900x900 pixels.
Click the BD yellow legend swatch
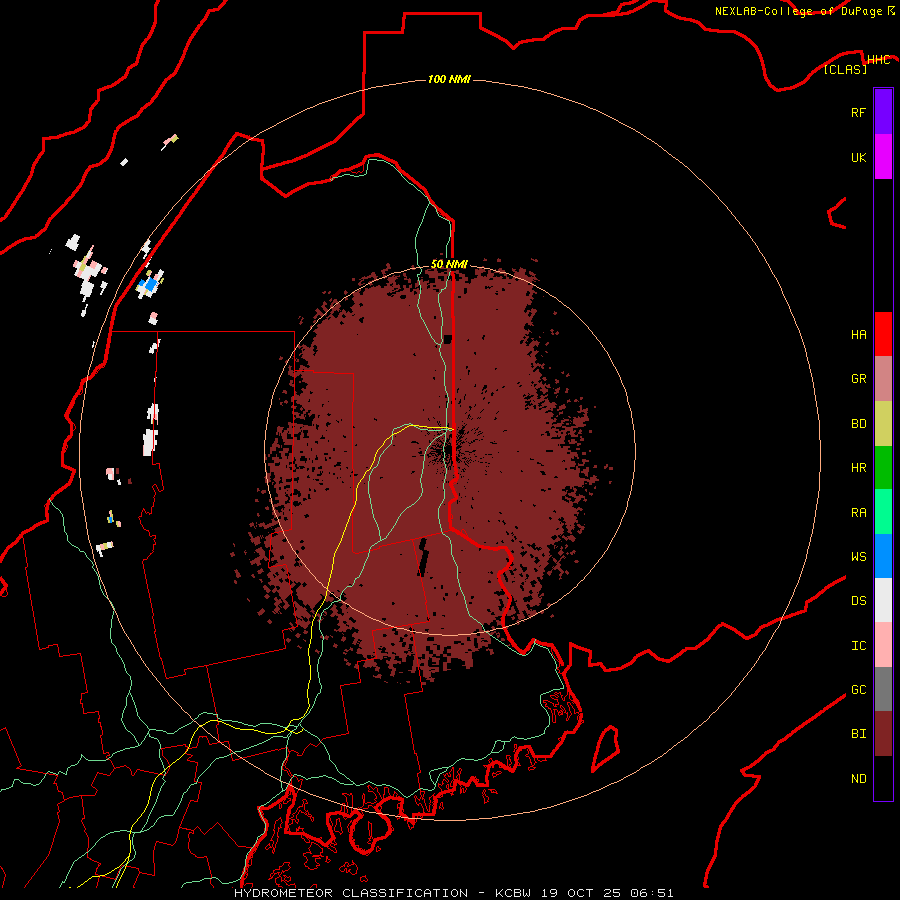click(x=883, y=424)
